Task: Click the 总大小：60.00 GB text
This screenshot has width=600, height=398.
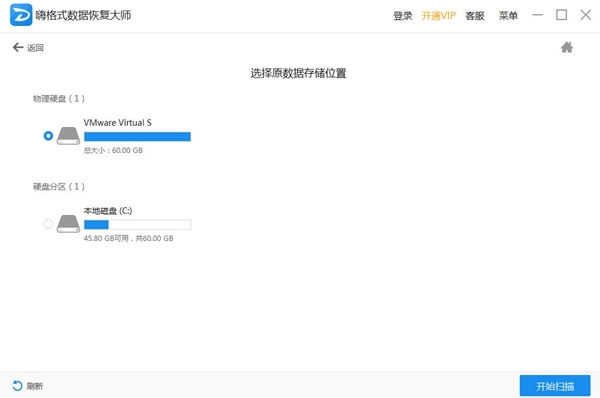Action: (x=113, y=150)
